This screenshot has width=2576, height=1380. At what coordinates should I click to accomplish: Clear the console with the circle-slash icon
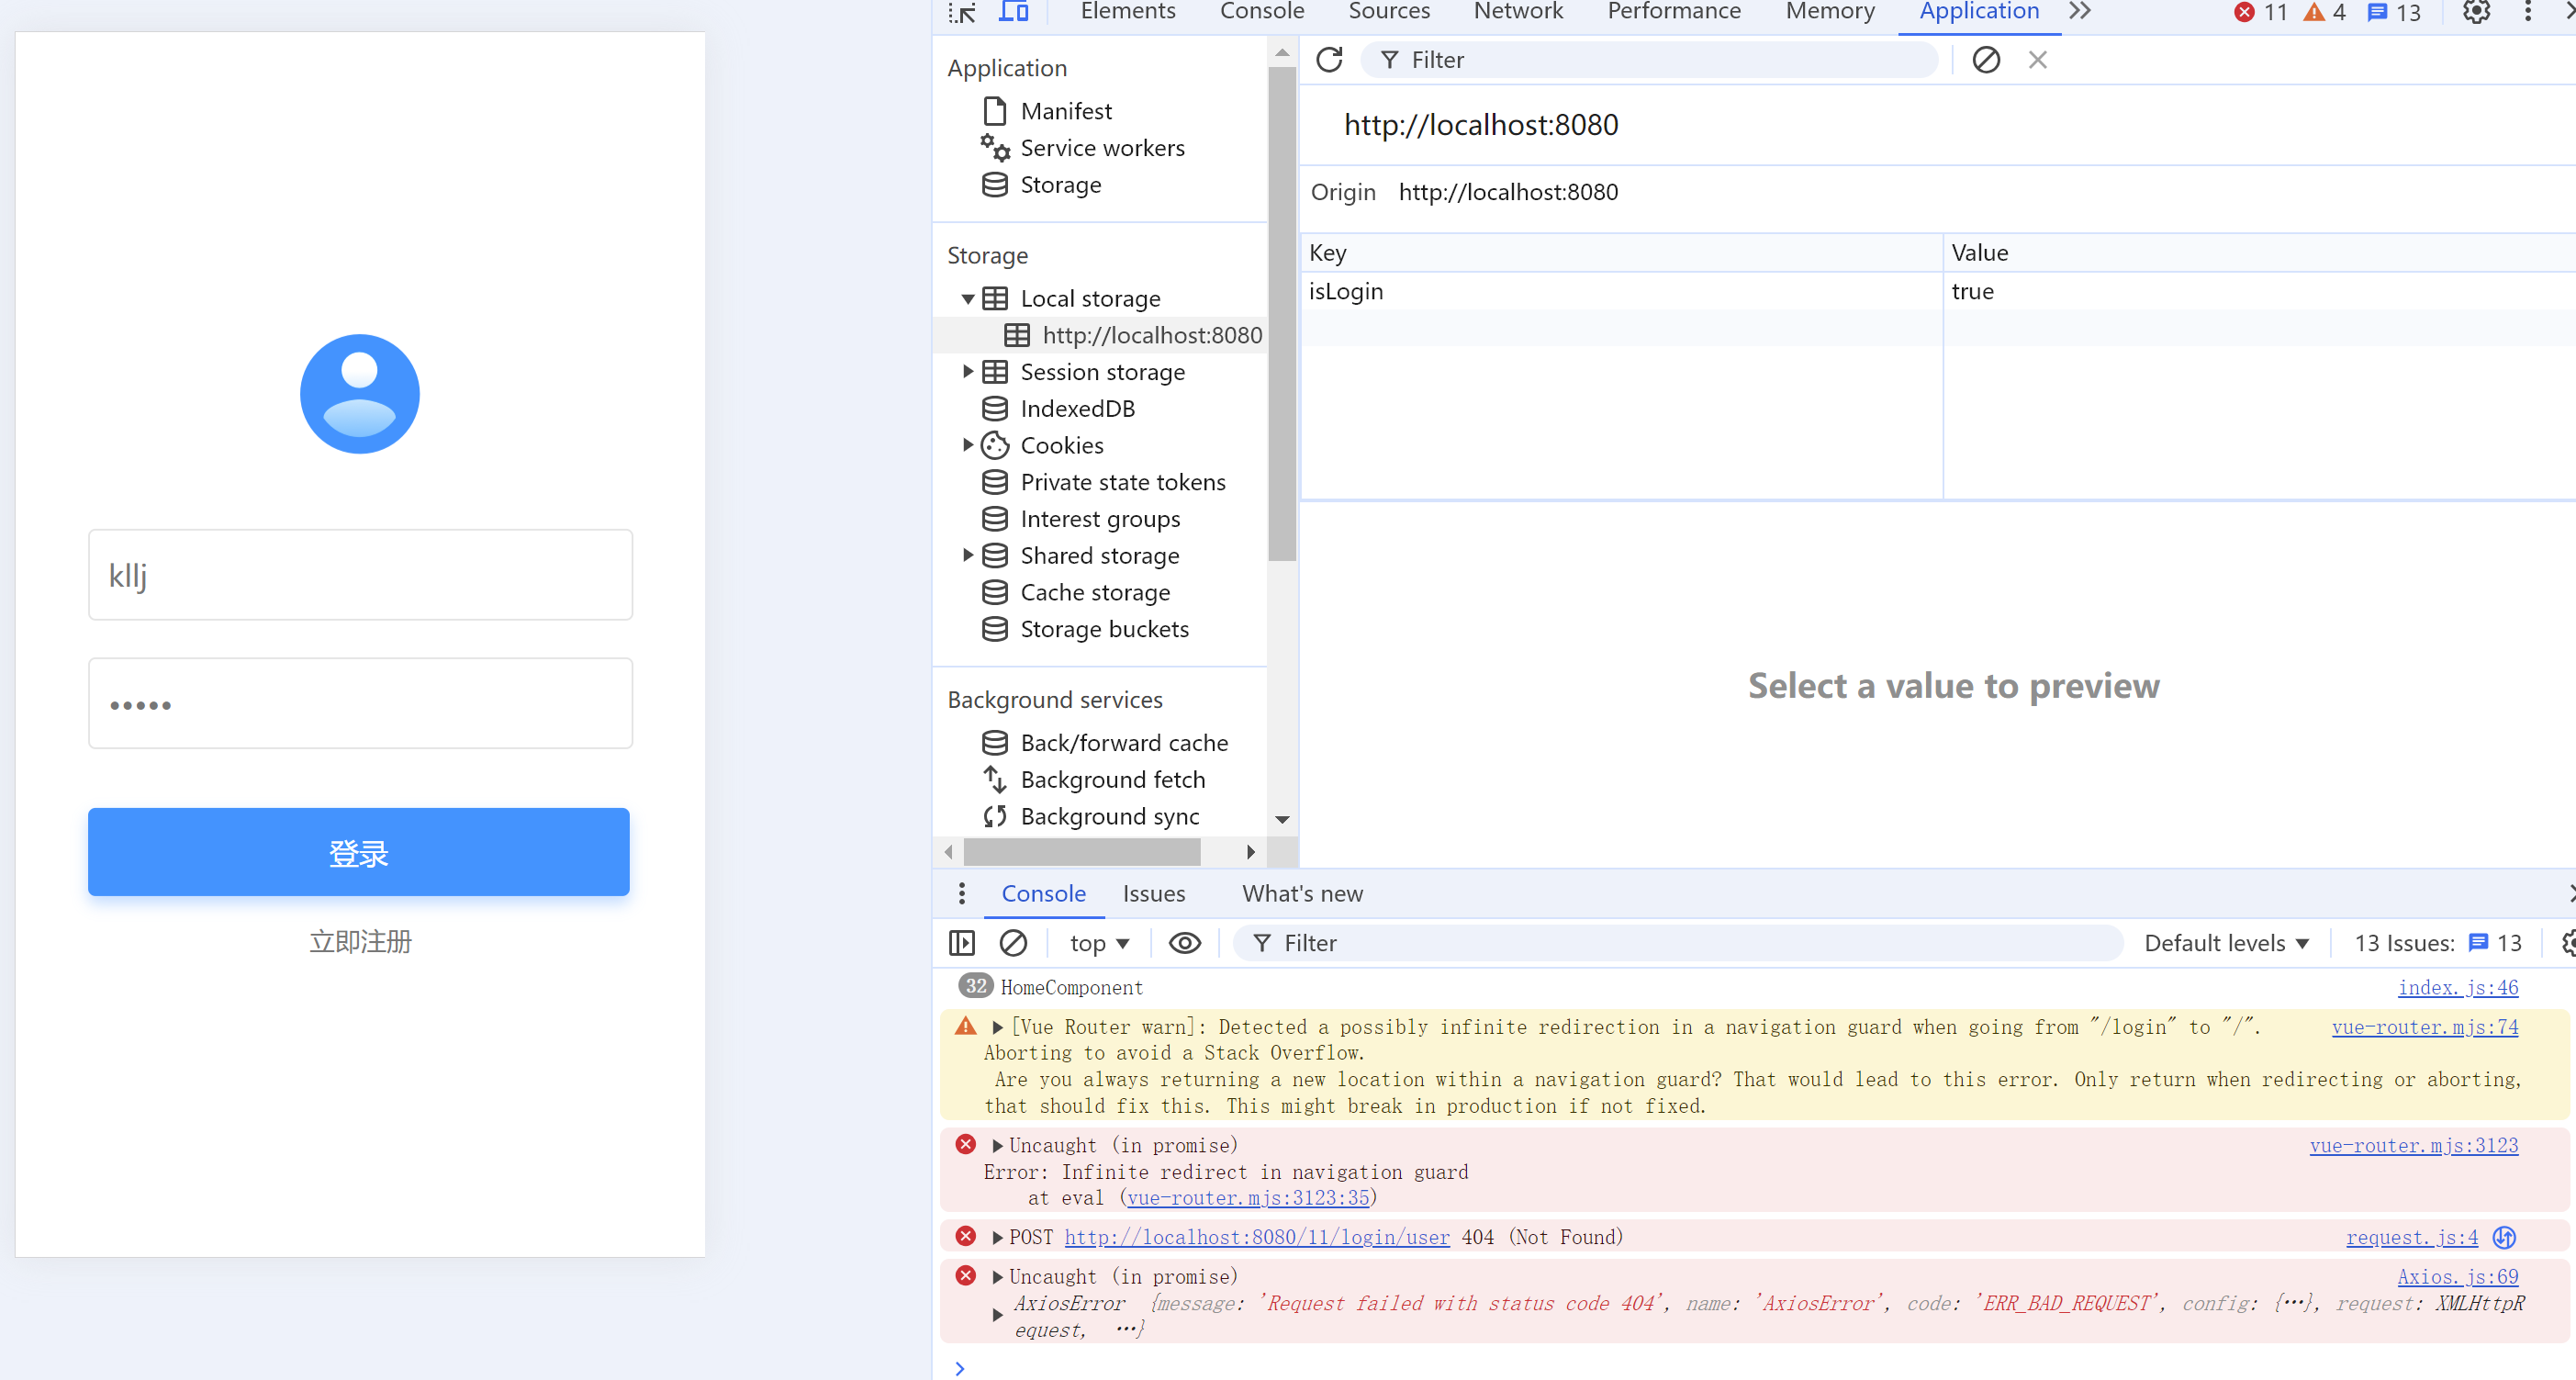[x=1013, y=943]
